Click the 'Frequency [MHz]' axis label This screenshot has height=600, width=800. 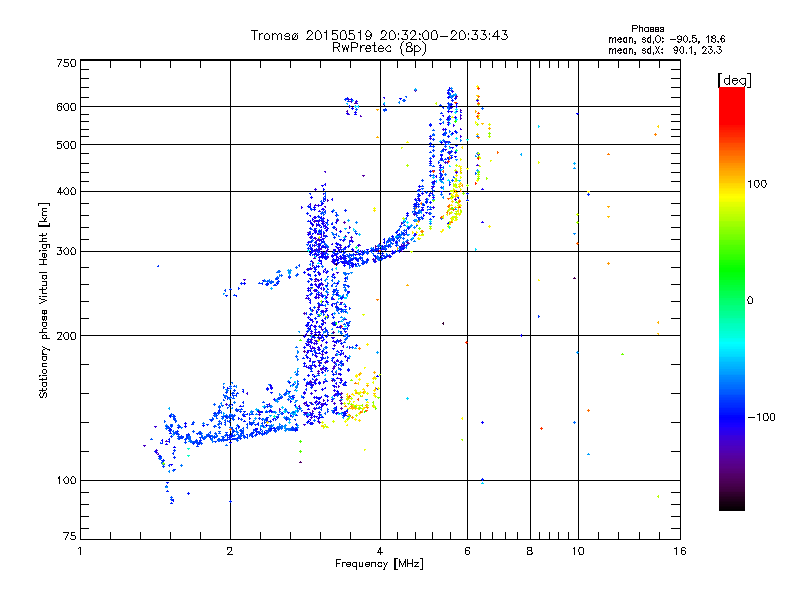tap(379, 564)
